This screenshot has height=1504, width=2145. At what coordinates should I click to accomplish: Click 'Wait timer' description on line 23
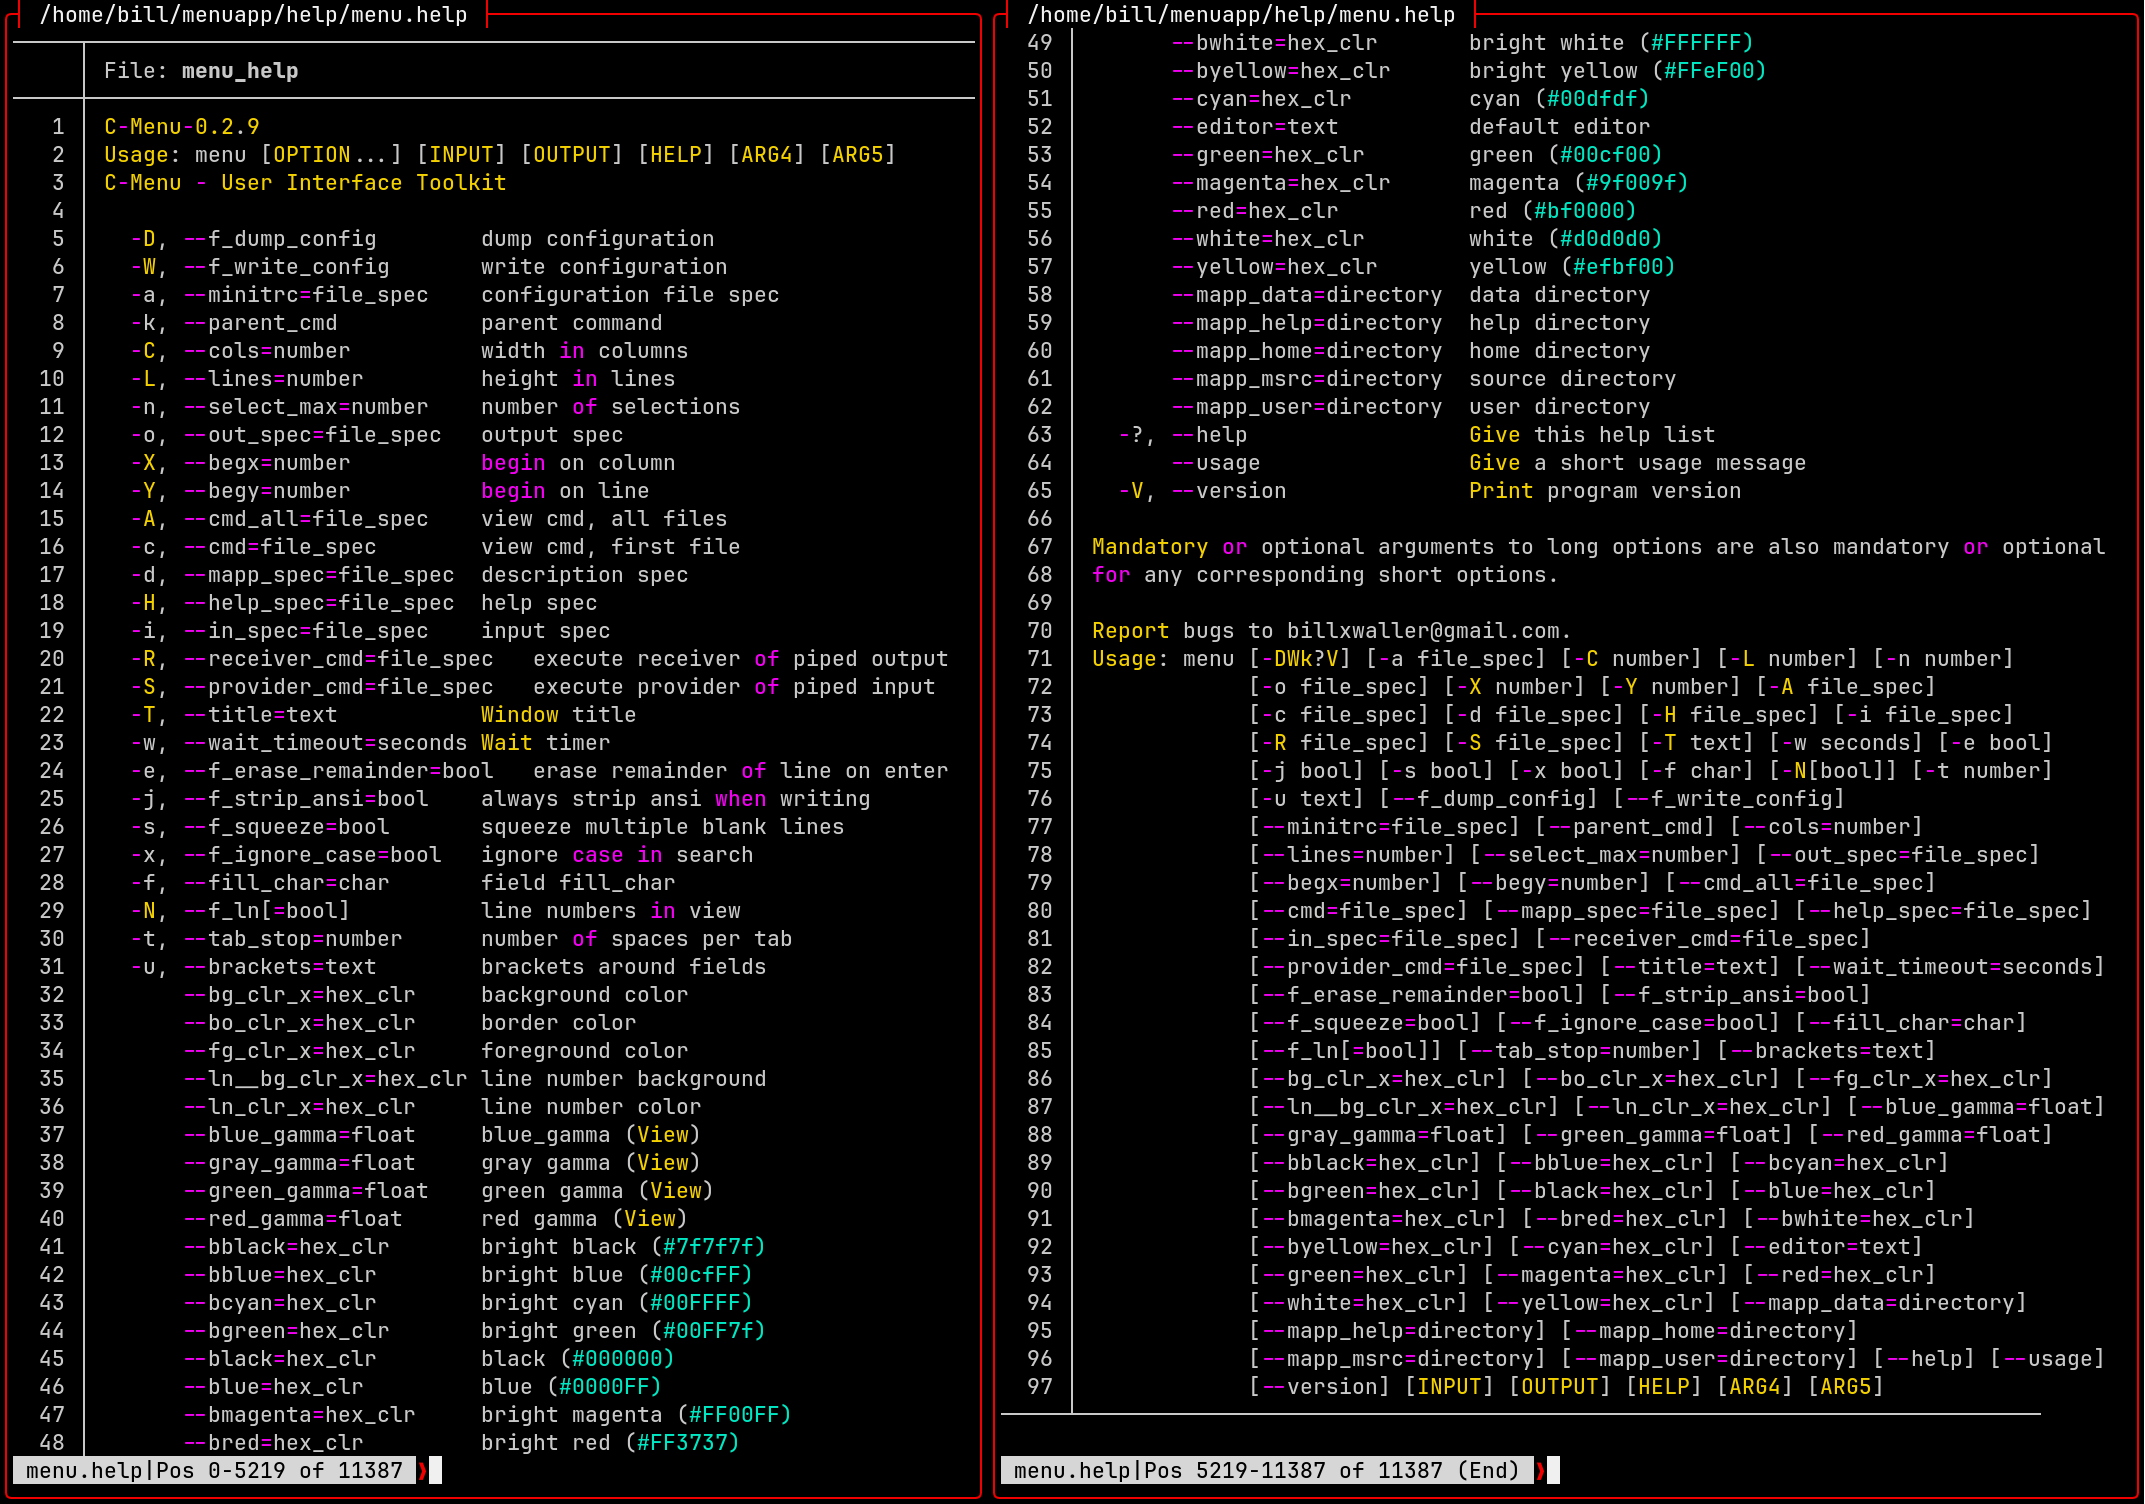(546, 743)
